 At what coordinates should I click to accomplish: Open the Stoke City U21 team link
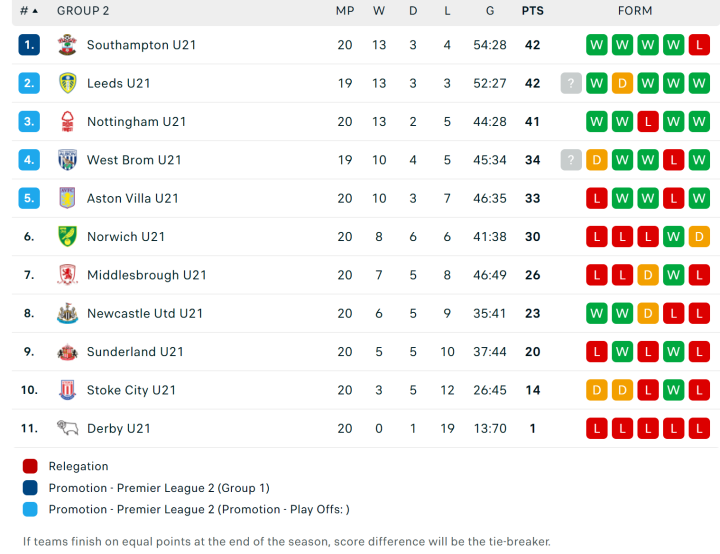pos(131,390)
